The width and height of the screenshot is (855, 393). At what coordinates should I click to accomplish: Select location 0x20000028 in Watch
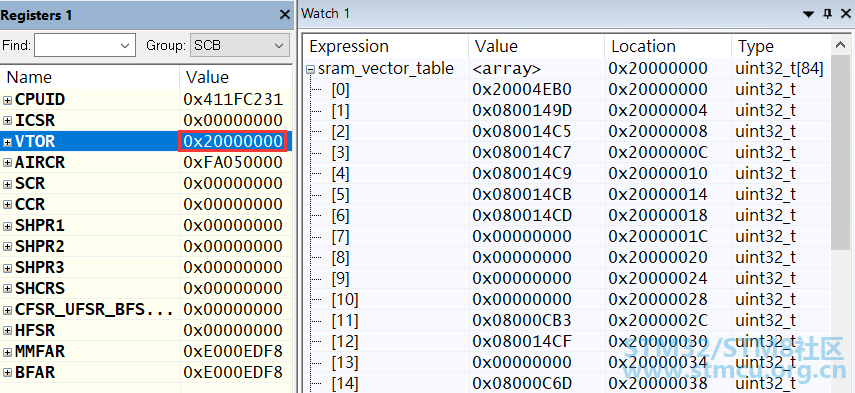pyautogui.click(x=658, y=300)
